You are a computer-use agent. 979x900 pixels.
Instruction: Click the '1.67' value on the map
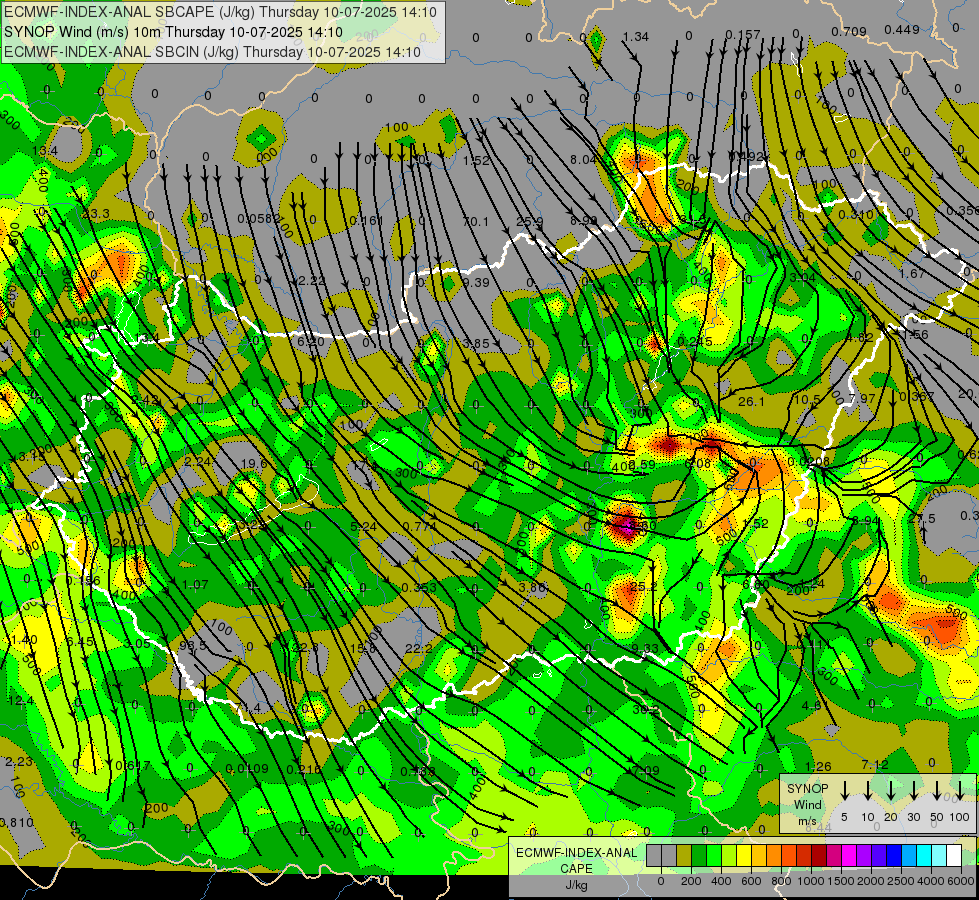coord(912,274)
